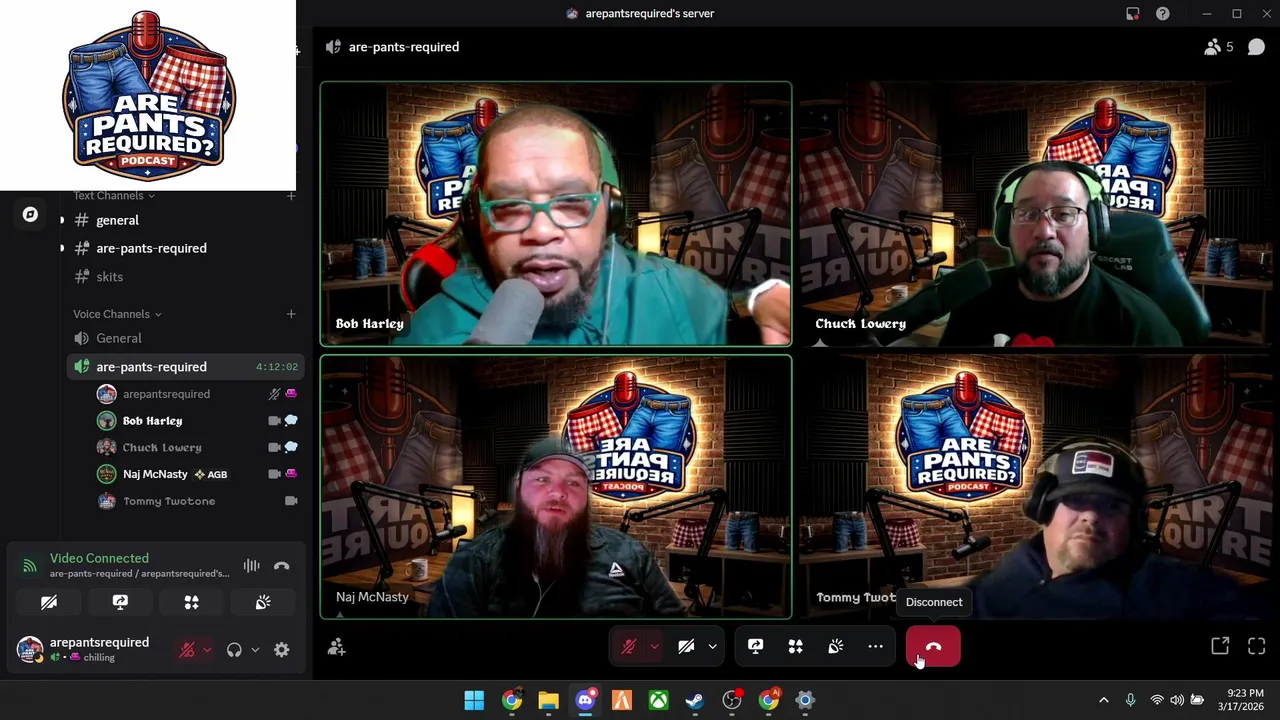
Task: Create a new text channel with plus
Action: [291, 195]
